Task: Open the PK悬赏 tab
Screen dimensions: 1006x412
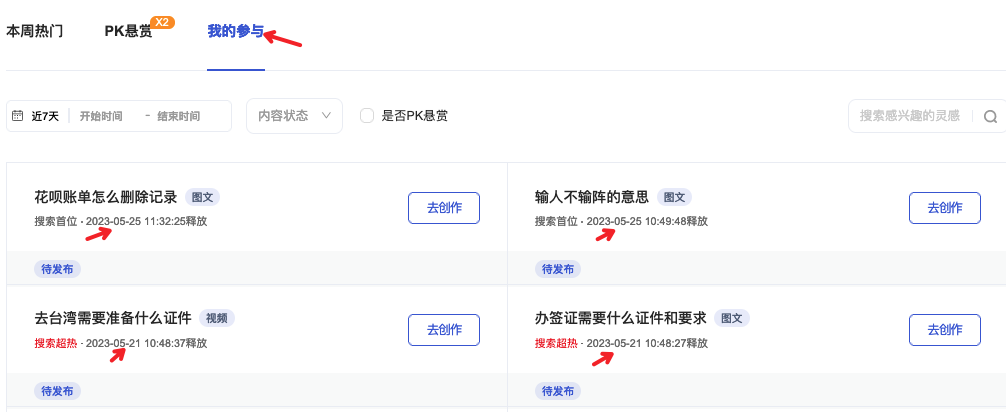Action: coord(128,31)
